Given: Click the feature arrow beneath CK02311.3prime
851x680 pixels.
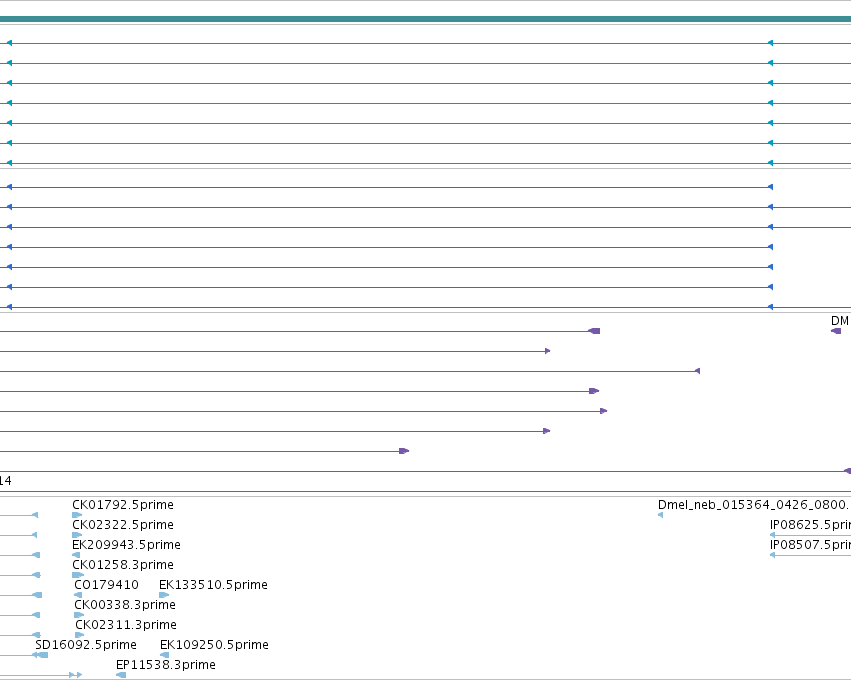Looking at the screenshot, I should pyautogui.click(x=80, y=635).
